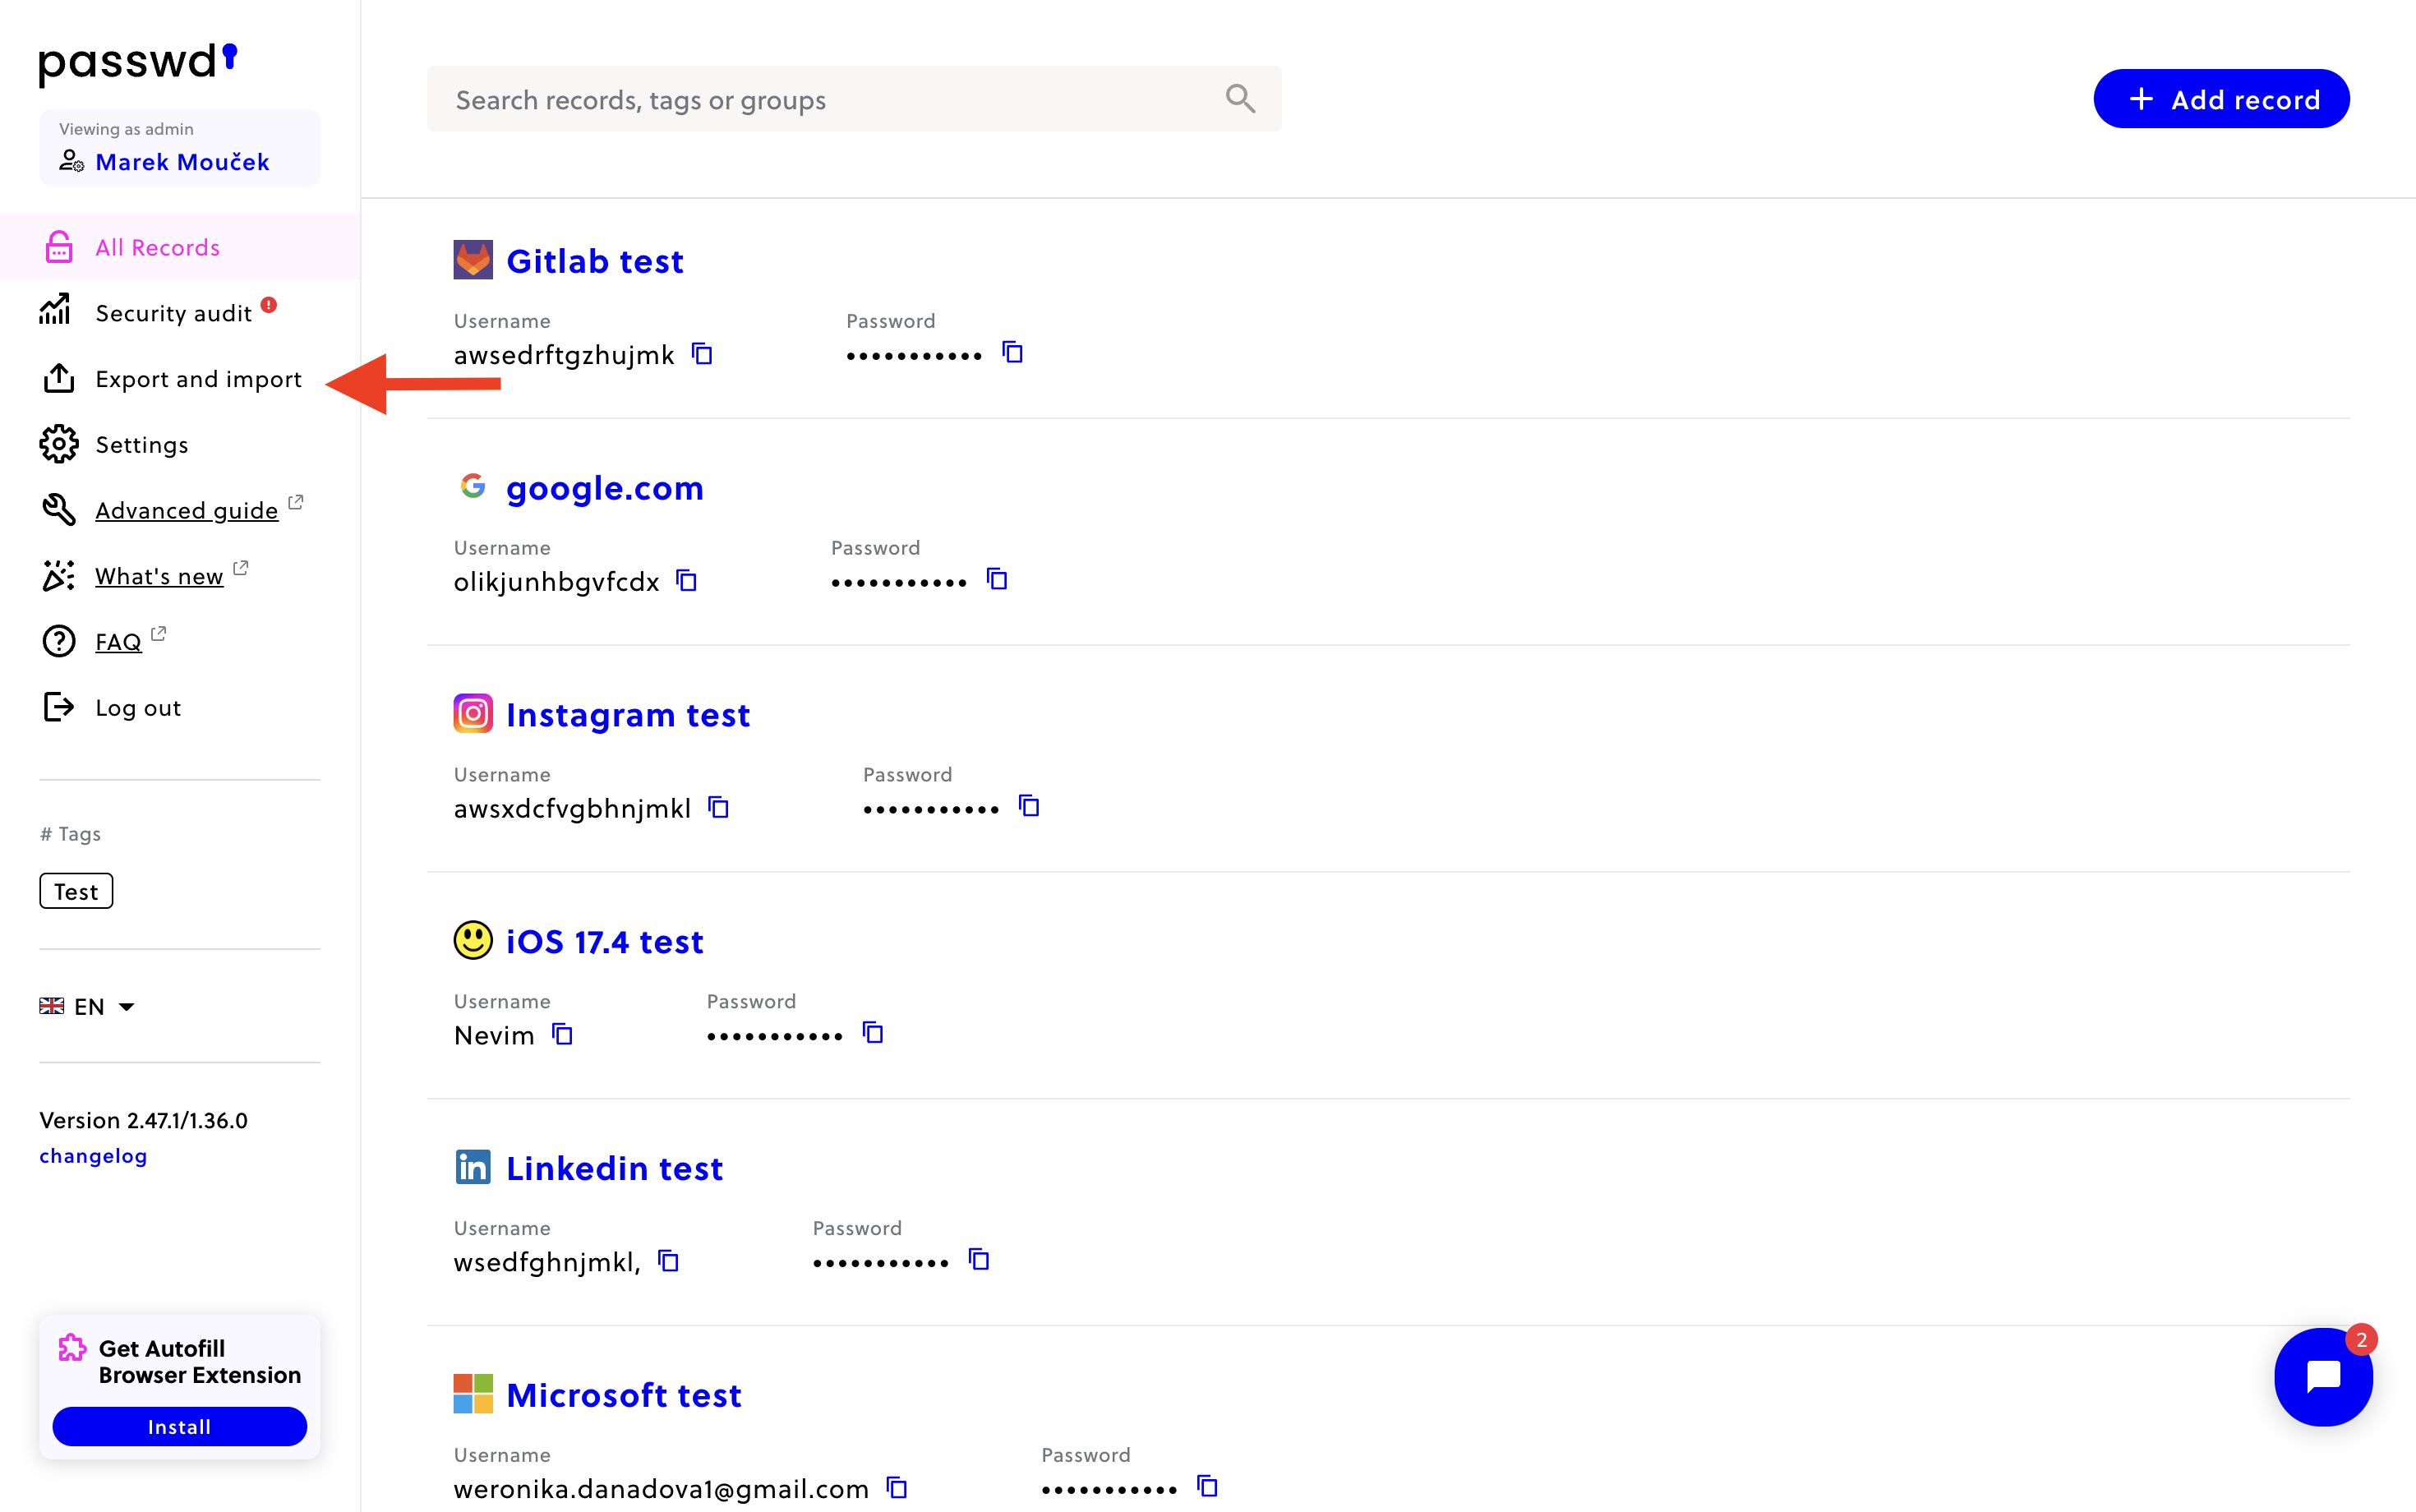Click the Add record button
The image size is (2416, 1512).
[x=2221, y=99]
